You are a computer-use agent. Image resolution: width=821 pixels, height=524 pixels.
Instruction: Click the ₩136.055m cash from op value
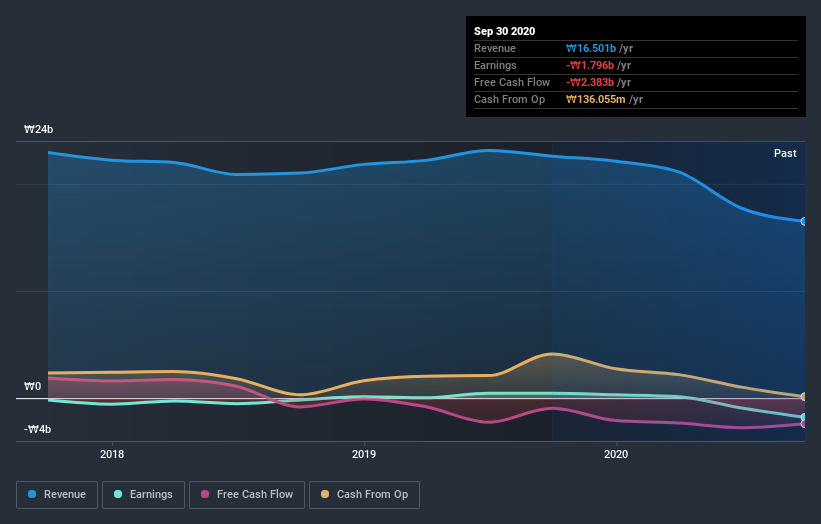595,99
